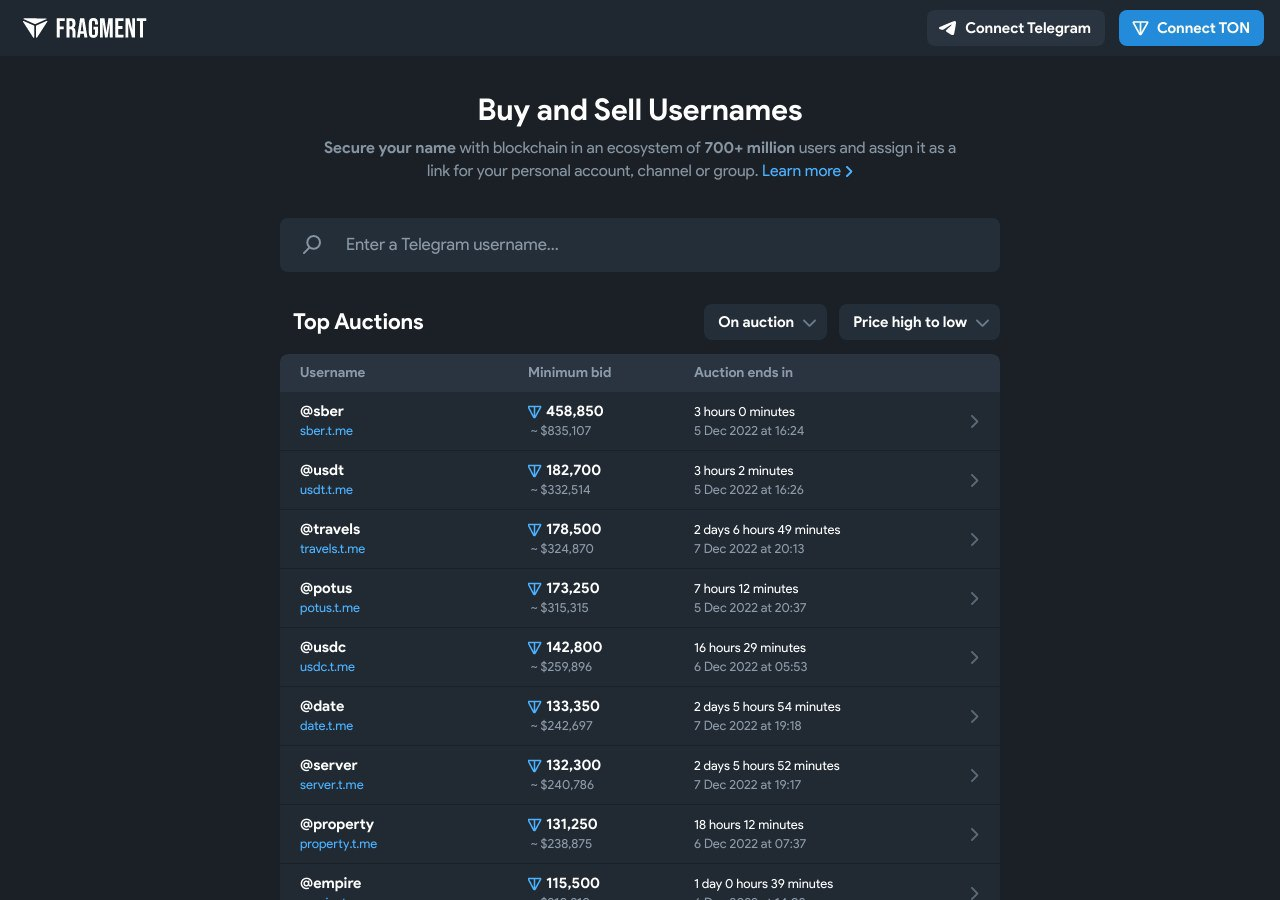Click chevron arrow on the @travels row
Viewport: 1280px width, 900px height.
(974, 540)
